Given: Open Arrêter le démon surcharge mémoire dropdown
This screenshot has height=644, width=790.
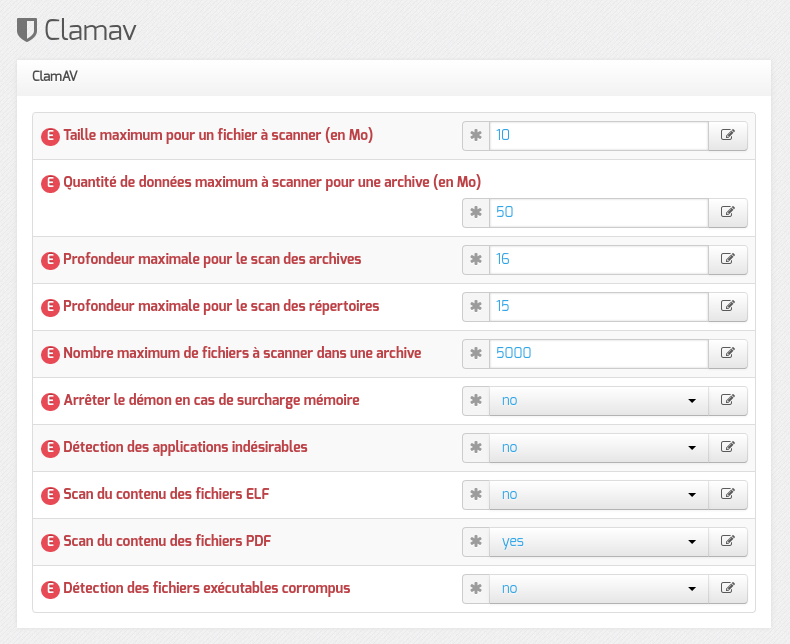Looking at the screenshot, I should [x=599, y=401].
